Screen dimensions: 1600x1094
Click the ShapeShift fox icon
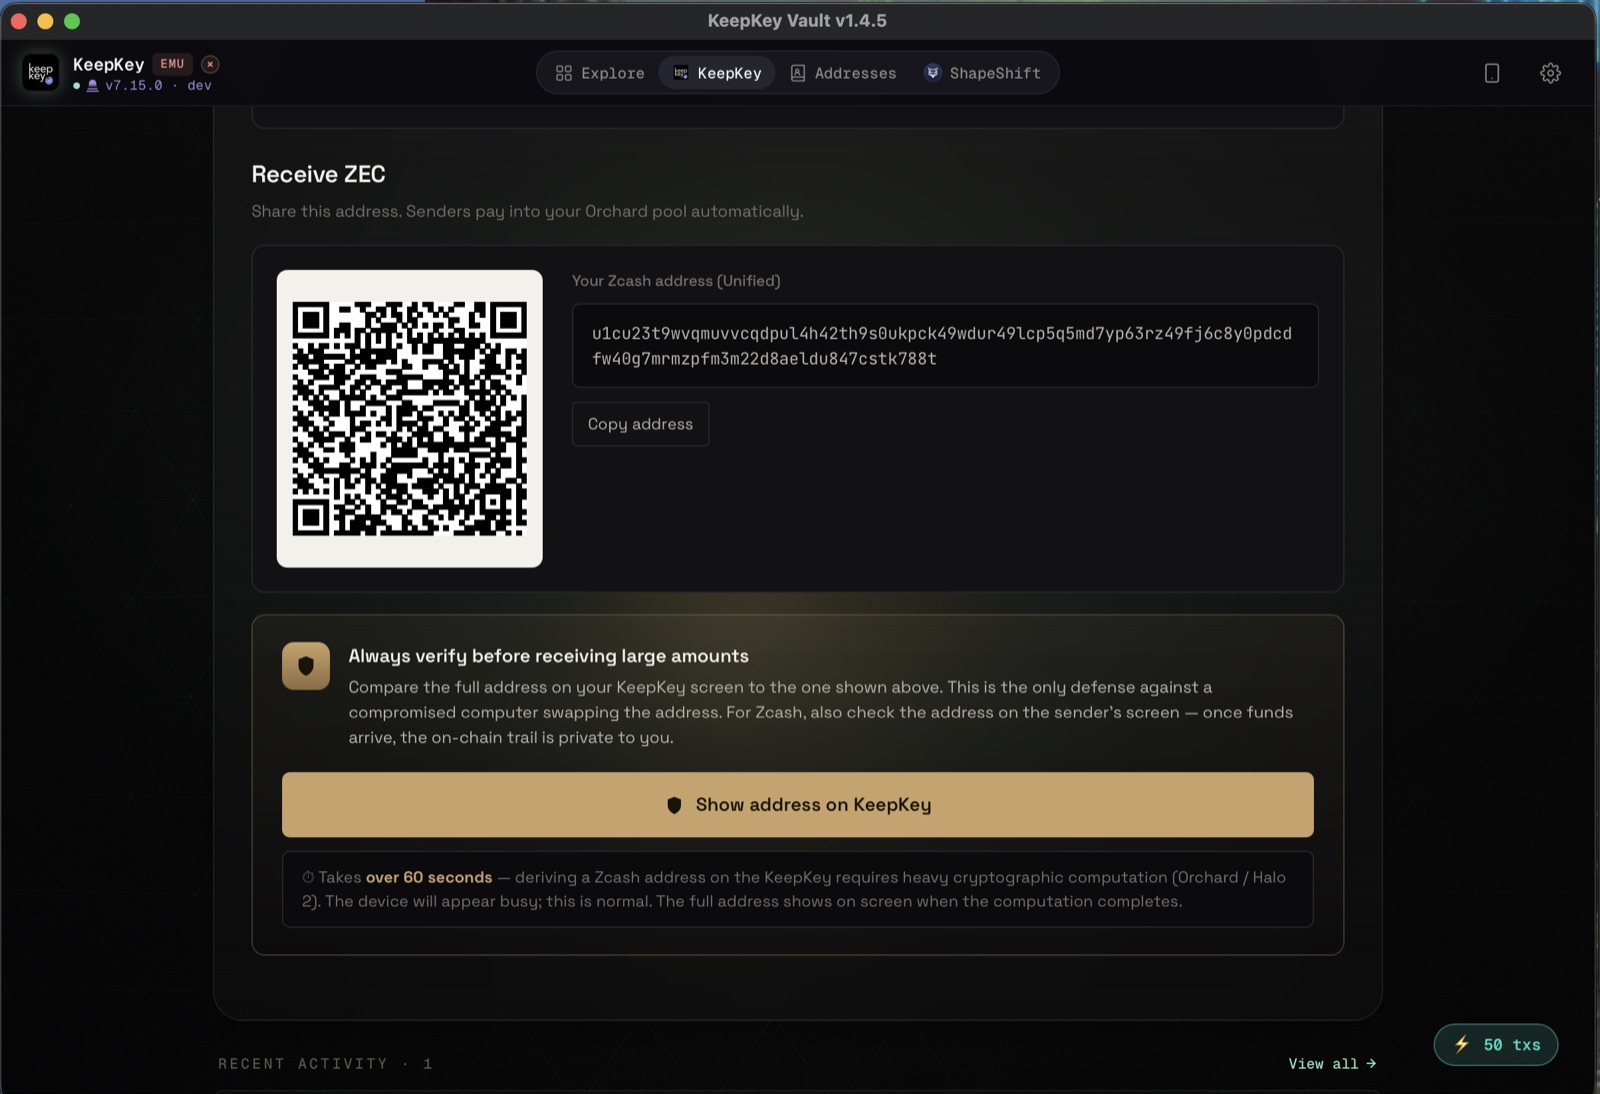tap(933, 72)
